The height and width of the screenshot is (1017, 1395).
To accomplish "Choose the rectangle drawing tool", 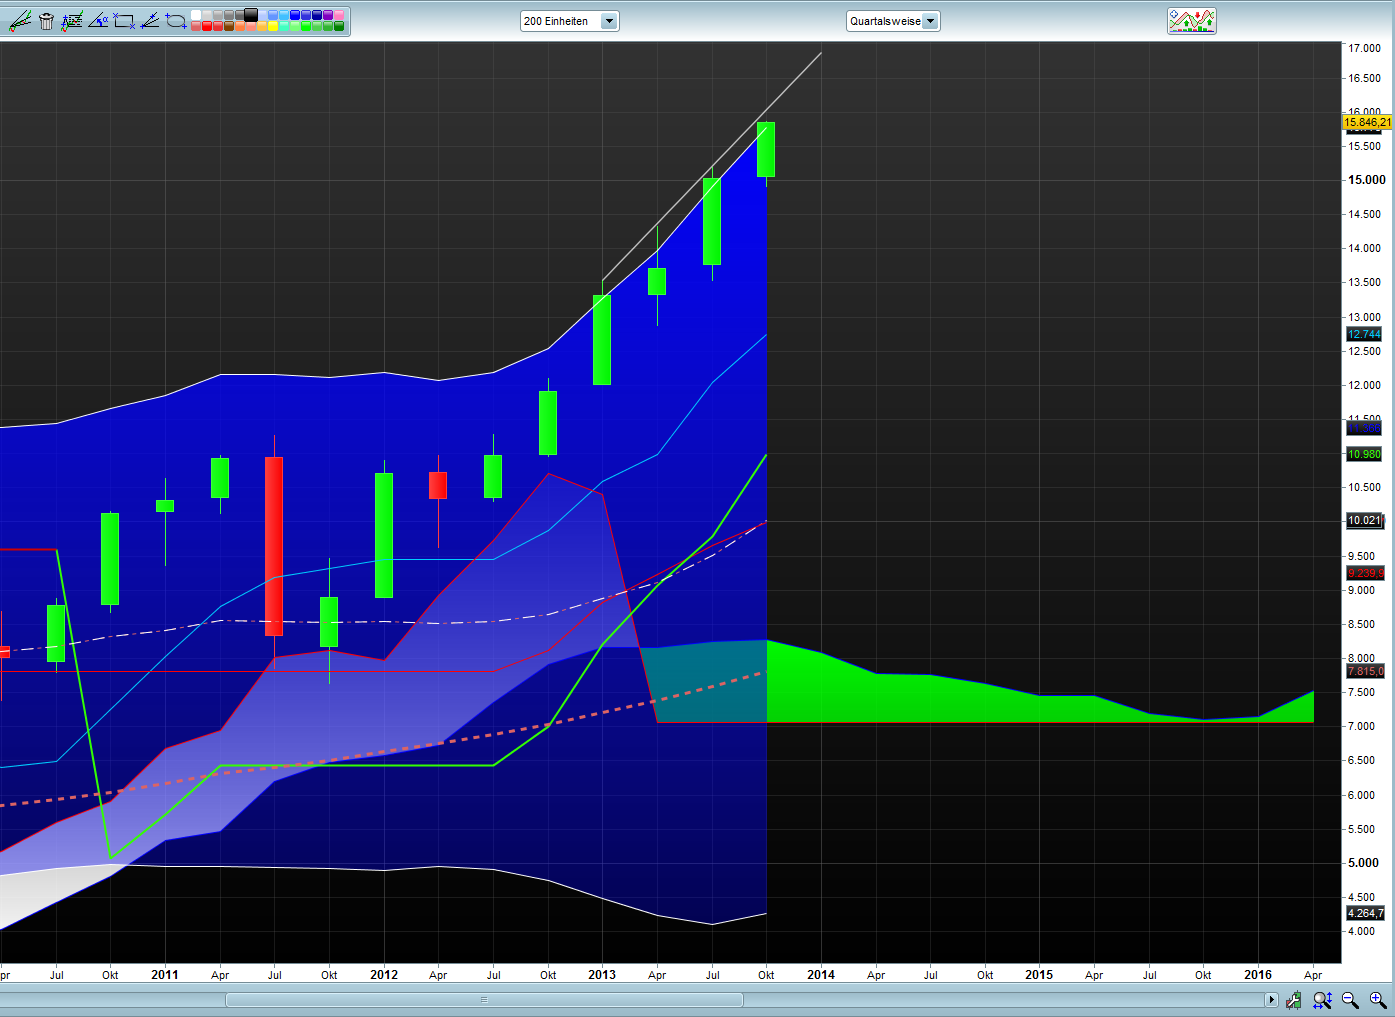I will 124,21.
